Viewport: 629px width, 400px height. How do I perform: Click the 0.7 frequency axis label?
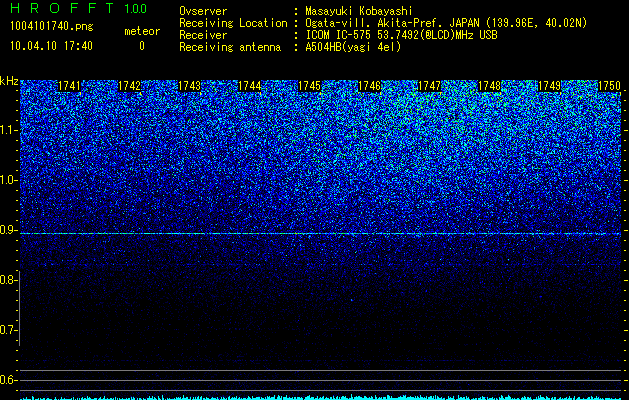coord(8,331)
